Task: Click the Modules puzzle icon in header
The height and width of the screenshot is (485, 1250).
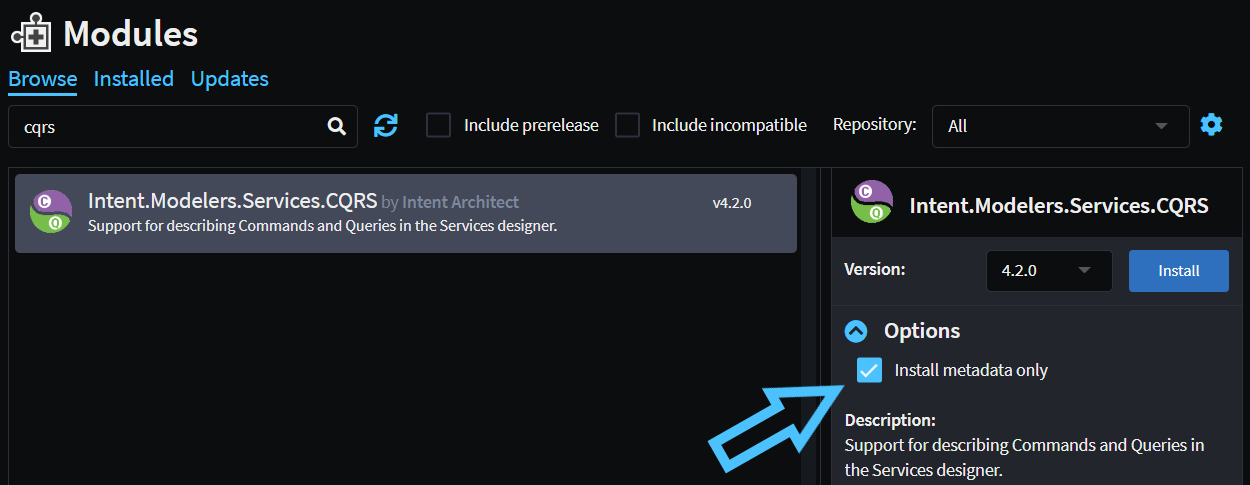Action: coord(31,33)
